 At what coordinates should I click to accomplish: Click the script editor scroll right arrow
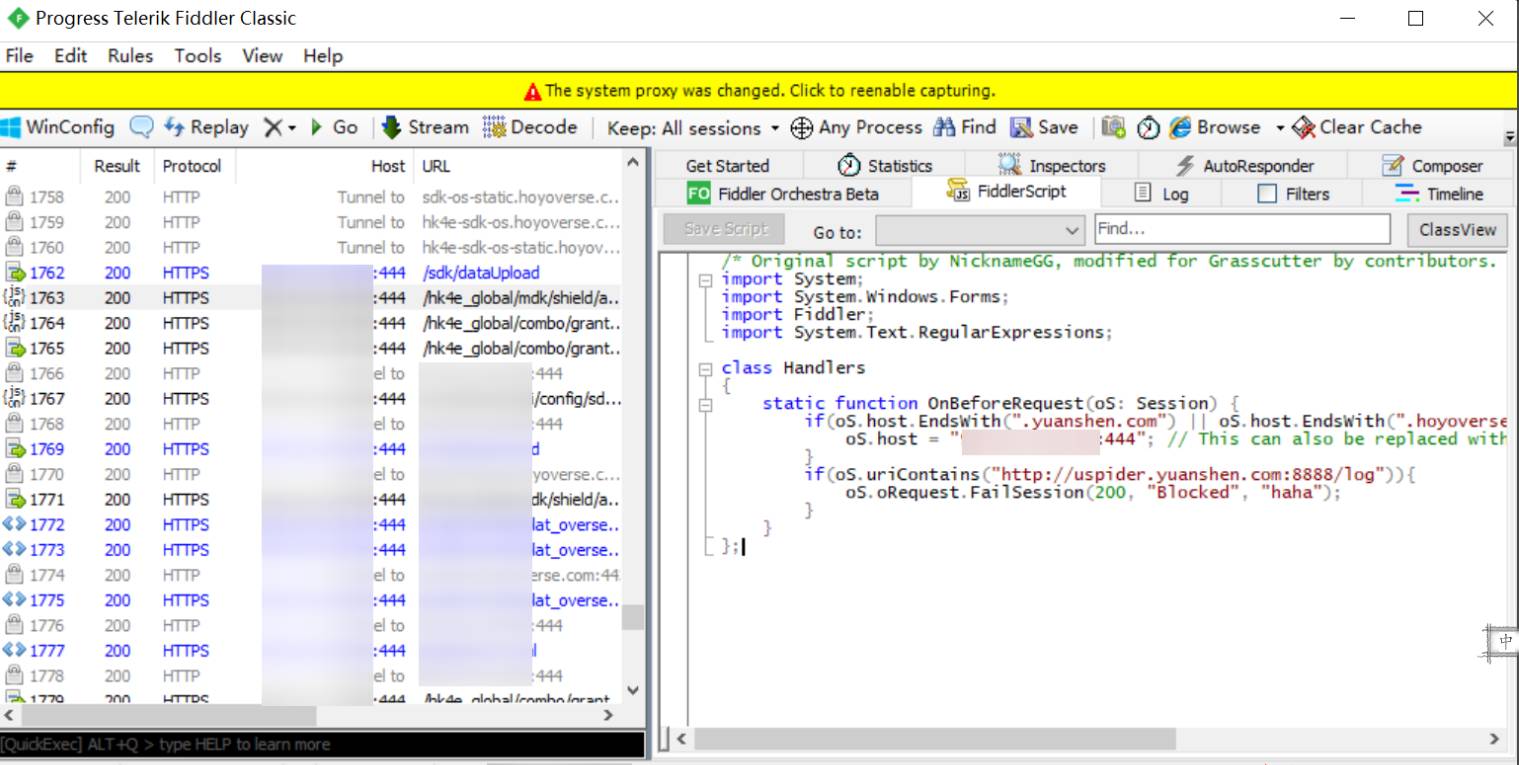(x=1495, y=739)
